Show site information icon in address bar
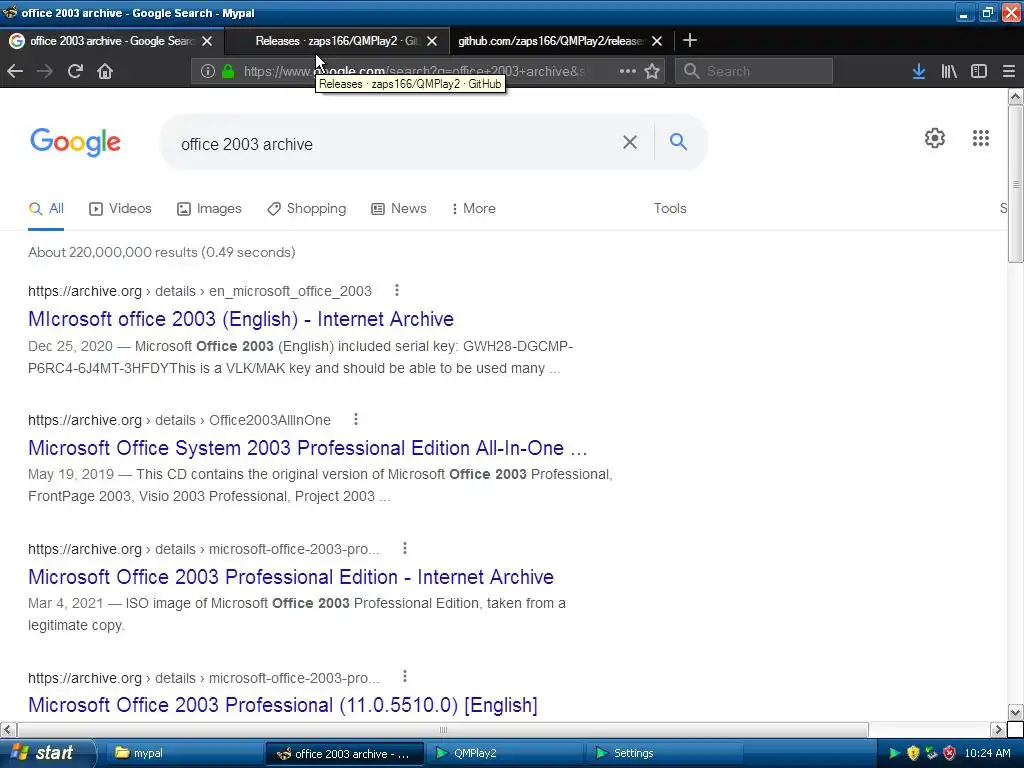This screenshot has height=768, width=1024. (x=208, y=71)
